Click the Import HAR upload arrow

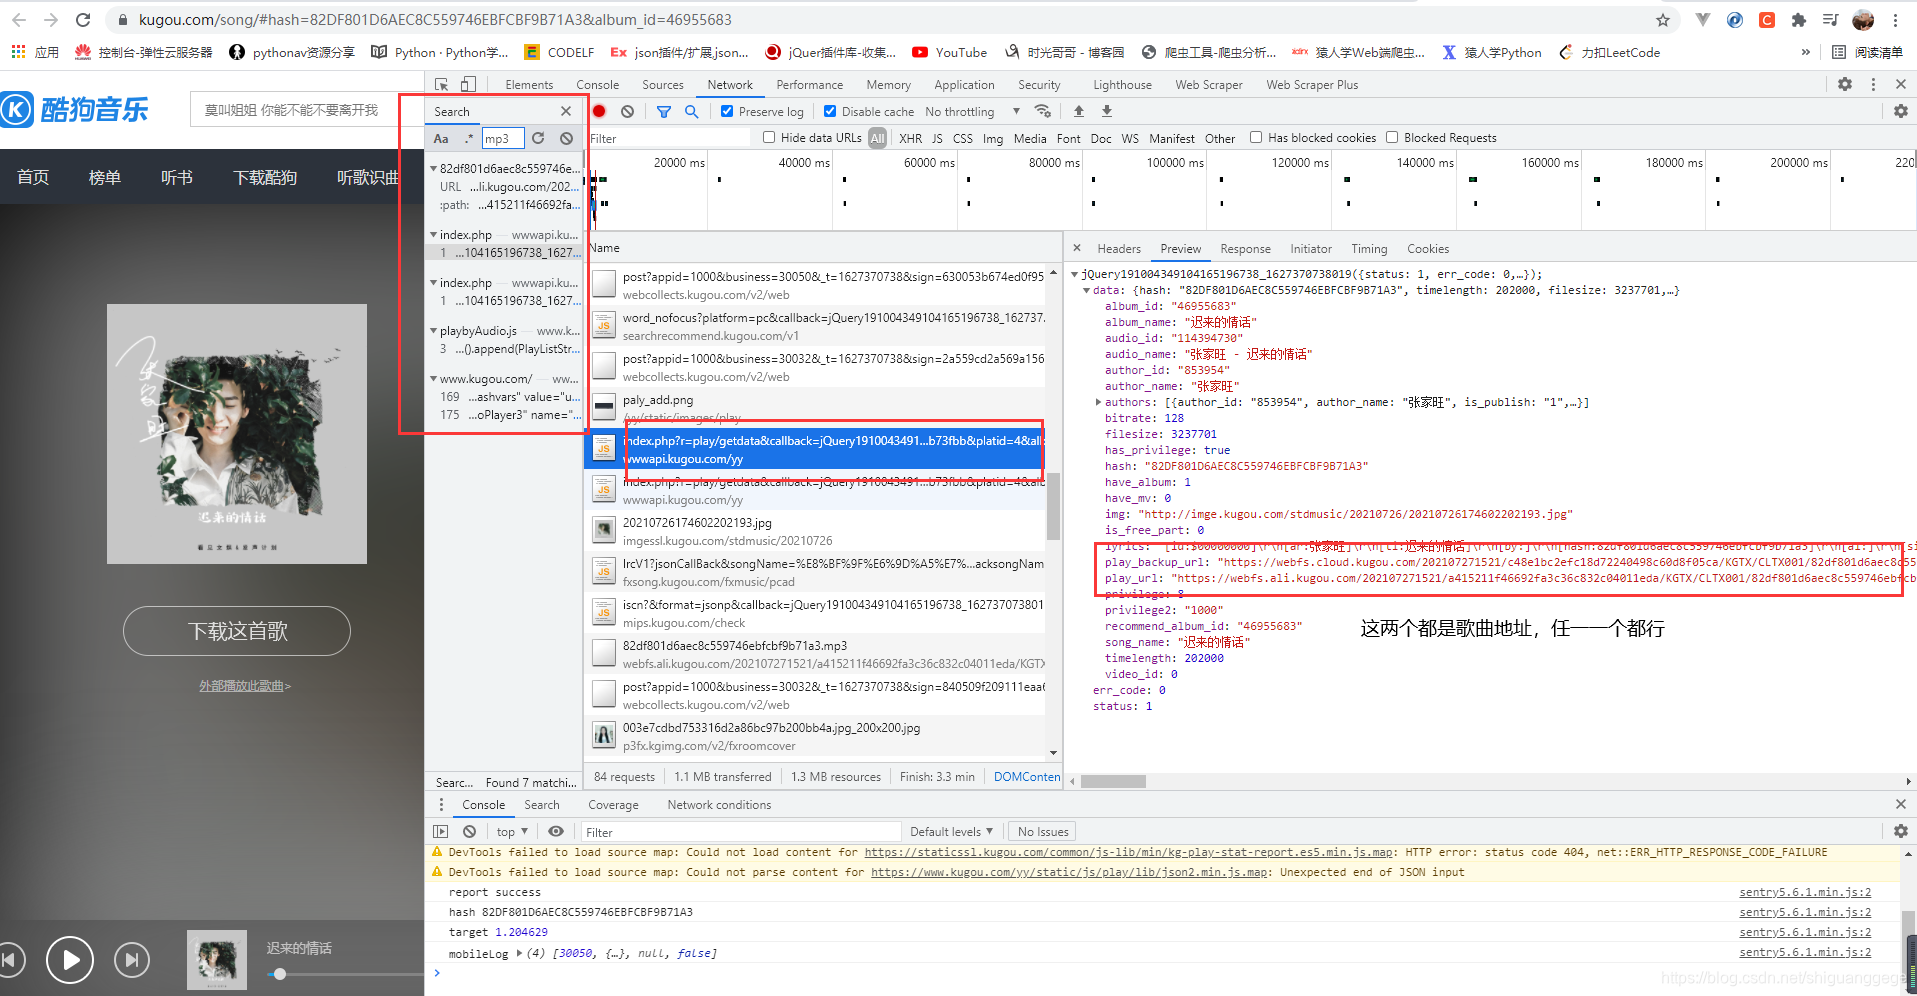tap(1079, 111)
